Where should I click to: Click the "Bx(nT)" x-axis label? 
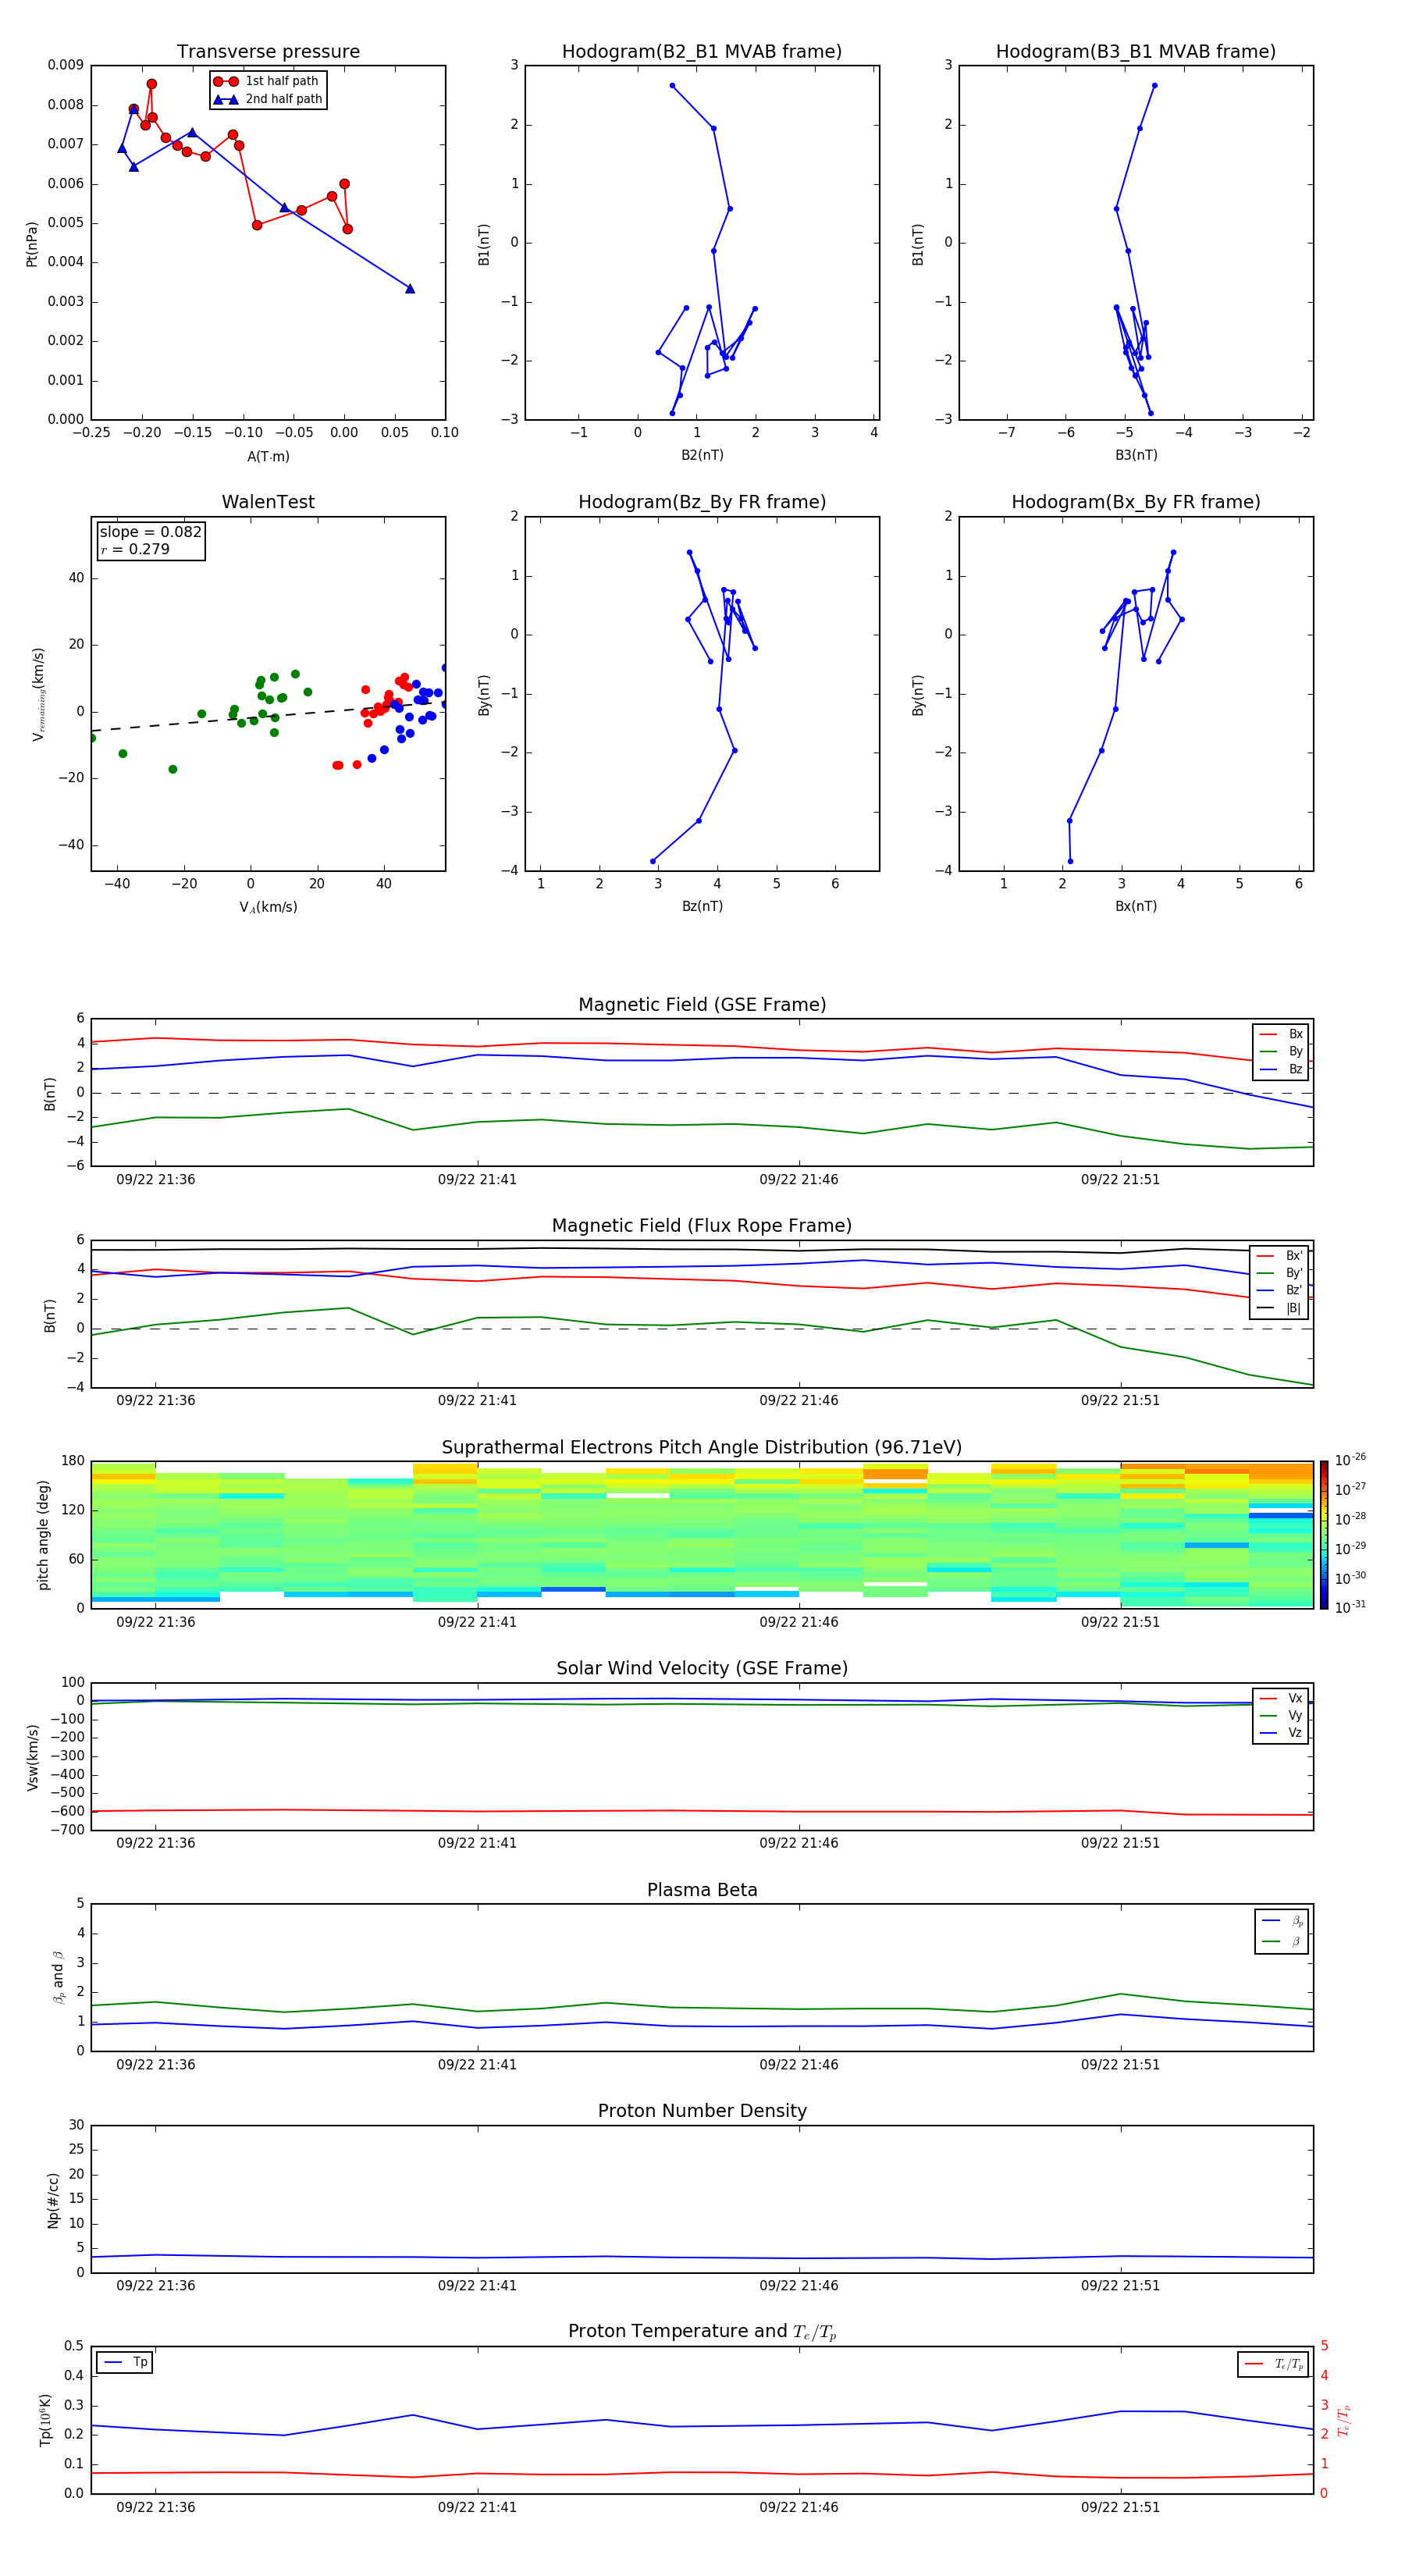[1136, 906]
